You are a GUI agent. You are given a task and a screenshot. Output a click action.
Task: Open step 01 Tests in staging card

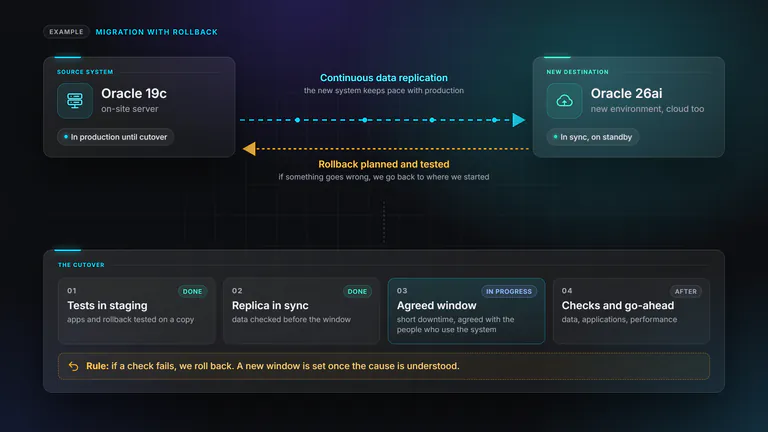(137, 311)
